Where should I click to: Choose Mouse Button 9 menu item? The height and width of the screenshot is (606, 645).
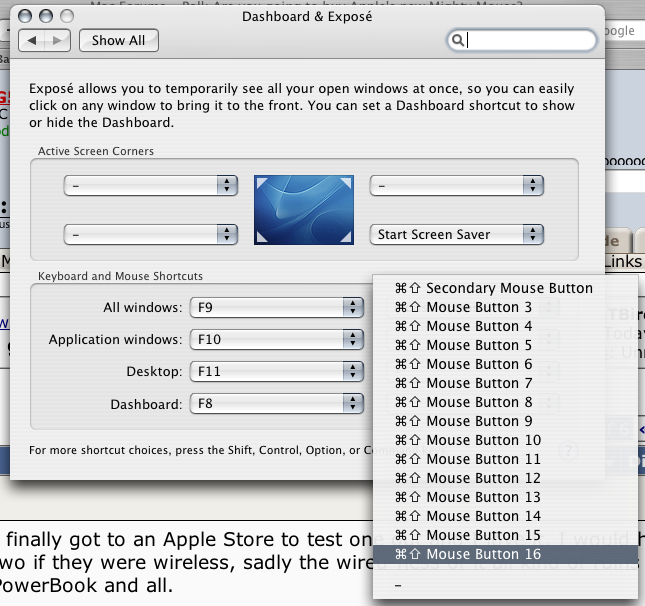[506, 421]
